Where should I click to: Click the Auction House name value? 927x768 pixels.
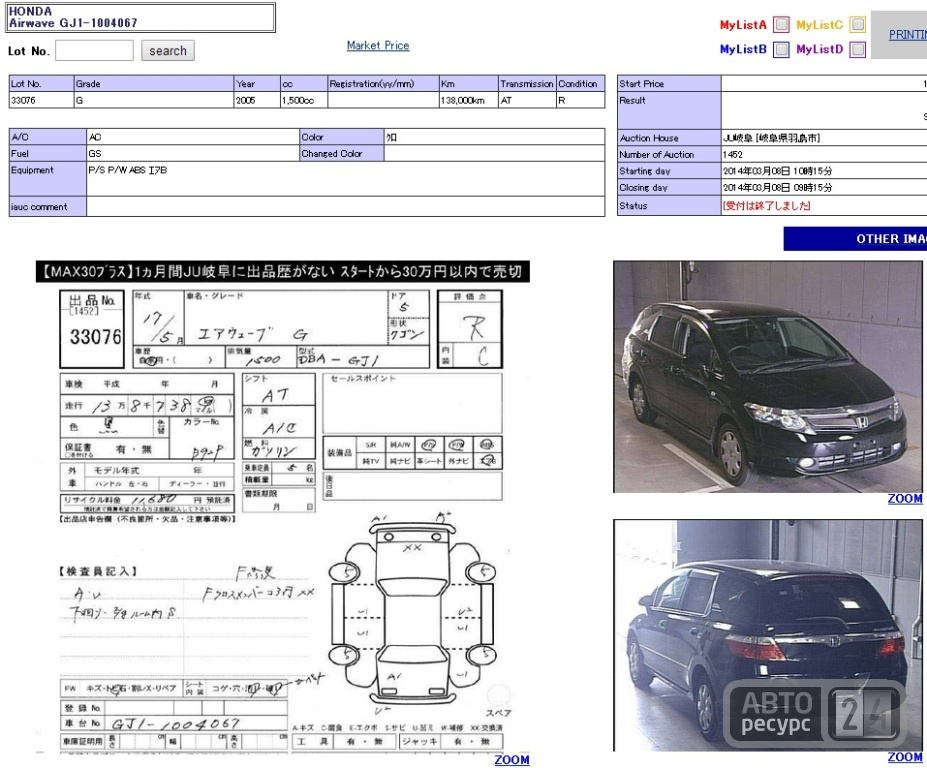click(772, 138)
